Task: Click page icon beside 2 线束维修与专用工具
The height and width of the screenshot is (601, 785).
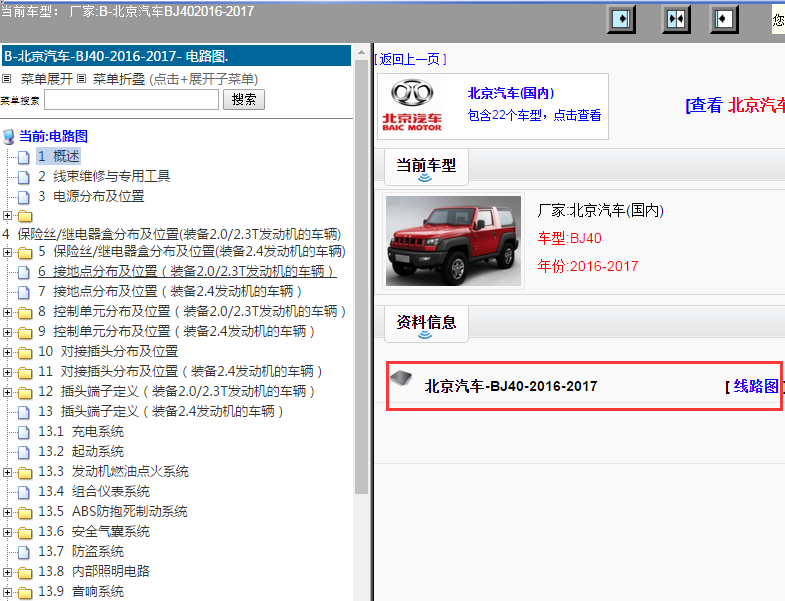Action: click(24, 177)
